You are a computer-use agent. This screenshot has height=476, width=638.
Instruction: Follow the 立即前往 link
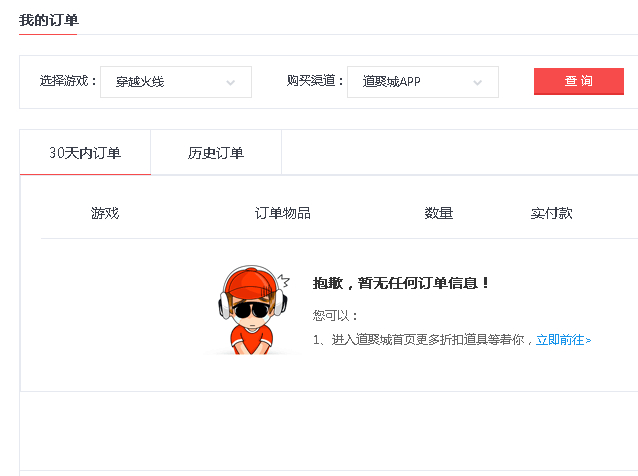564,339
